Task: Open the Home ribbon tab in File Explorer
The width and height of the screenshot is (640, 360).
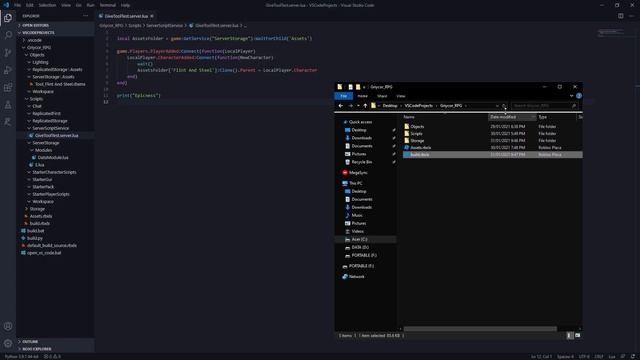Action: 362,96
